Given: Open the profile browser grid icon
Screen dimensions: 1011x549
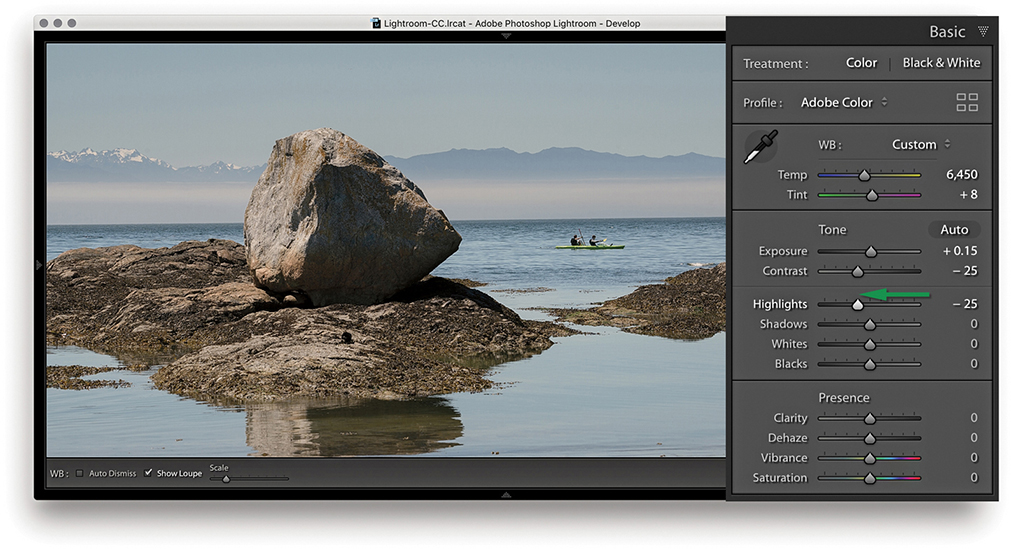Looking at the screenshot, I should click(x=966, y=102).
